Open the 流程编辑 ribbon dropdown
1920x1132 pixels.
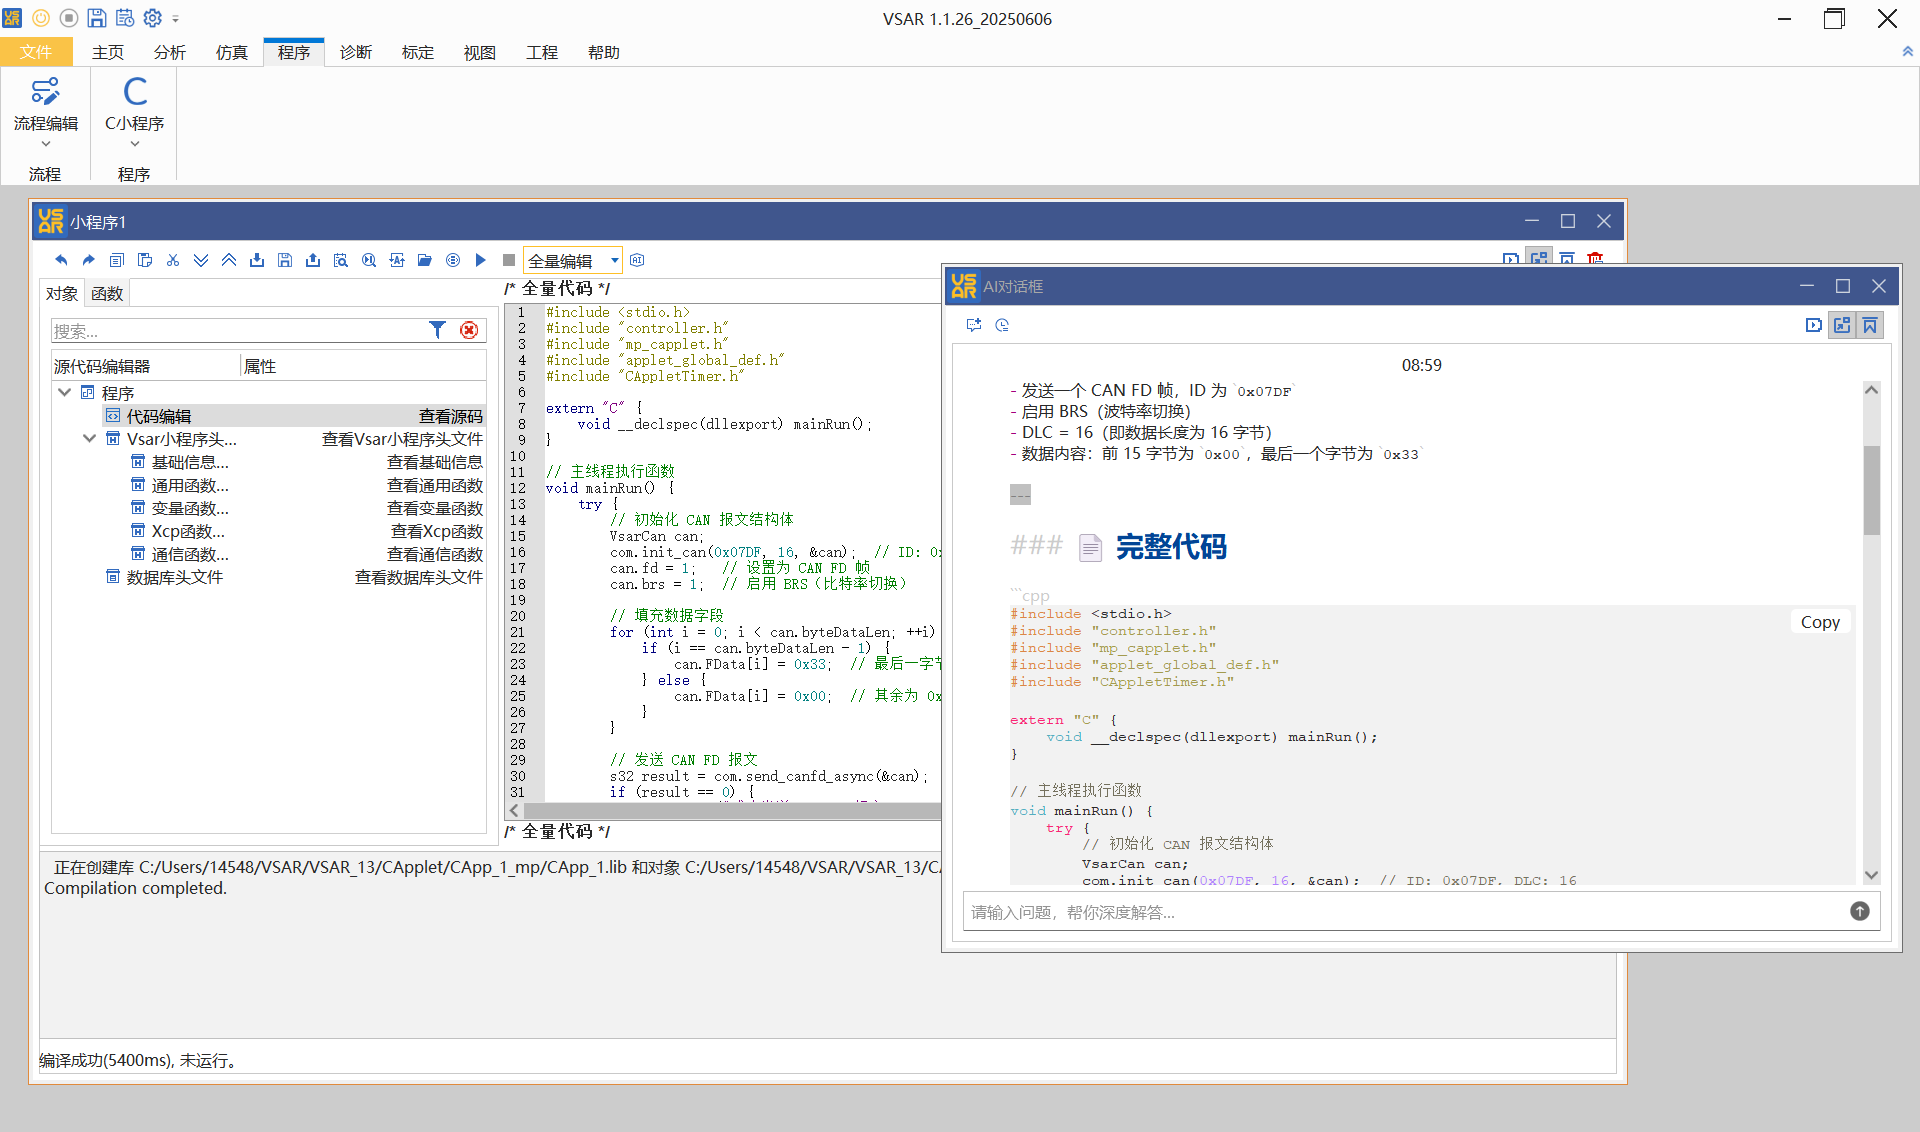click(x=46, y=112)
